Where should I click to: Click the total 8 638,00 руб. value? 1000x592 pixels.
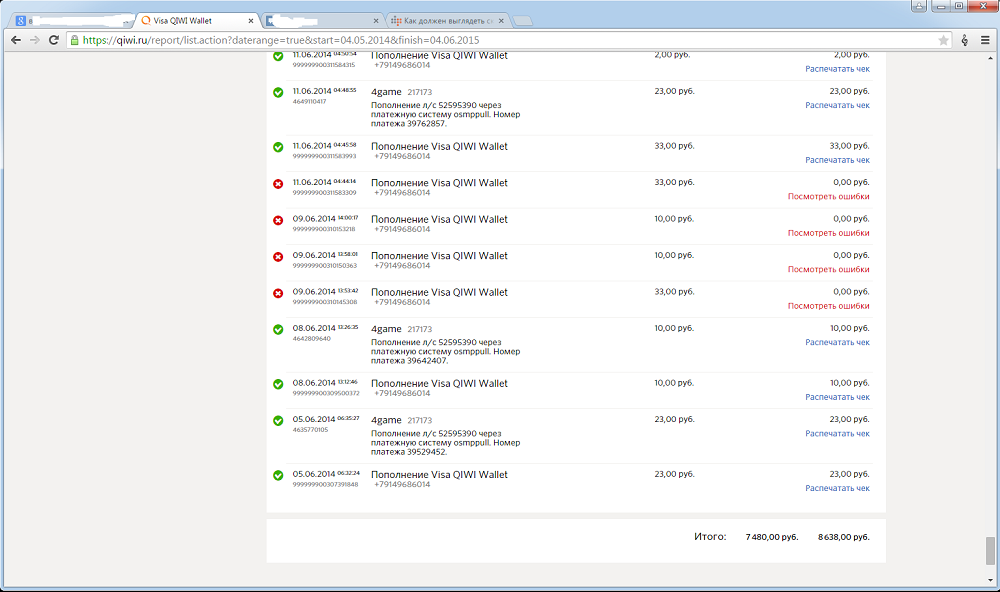coord(843,537)
